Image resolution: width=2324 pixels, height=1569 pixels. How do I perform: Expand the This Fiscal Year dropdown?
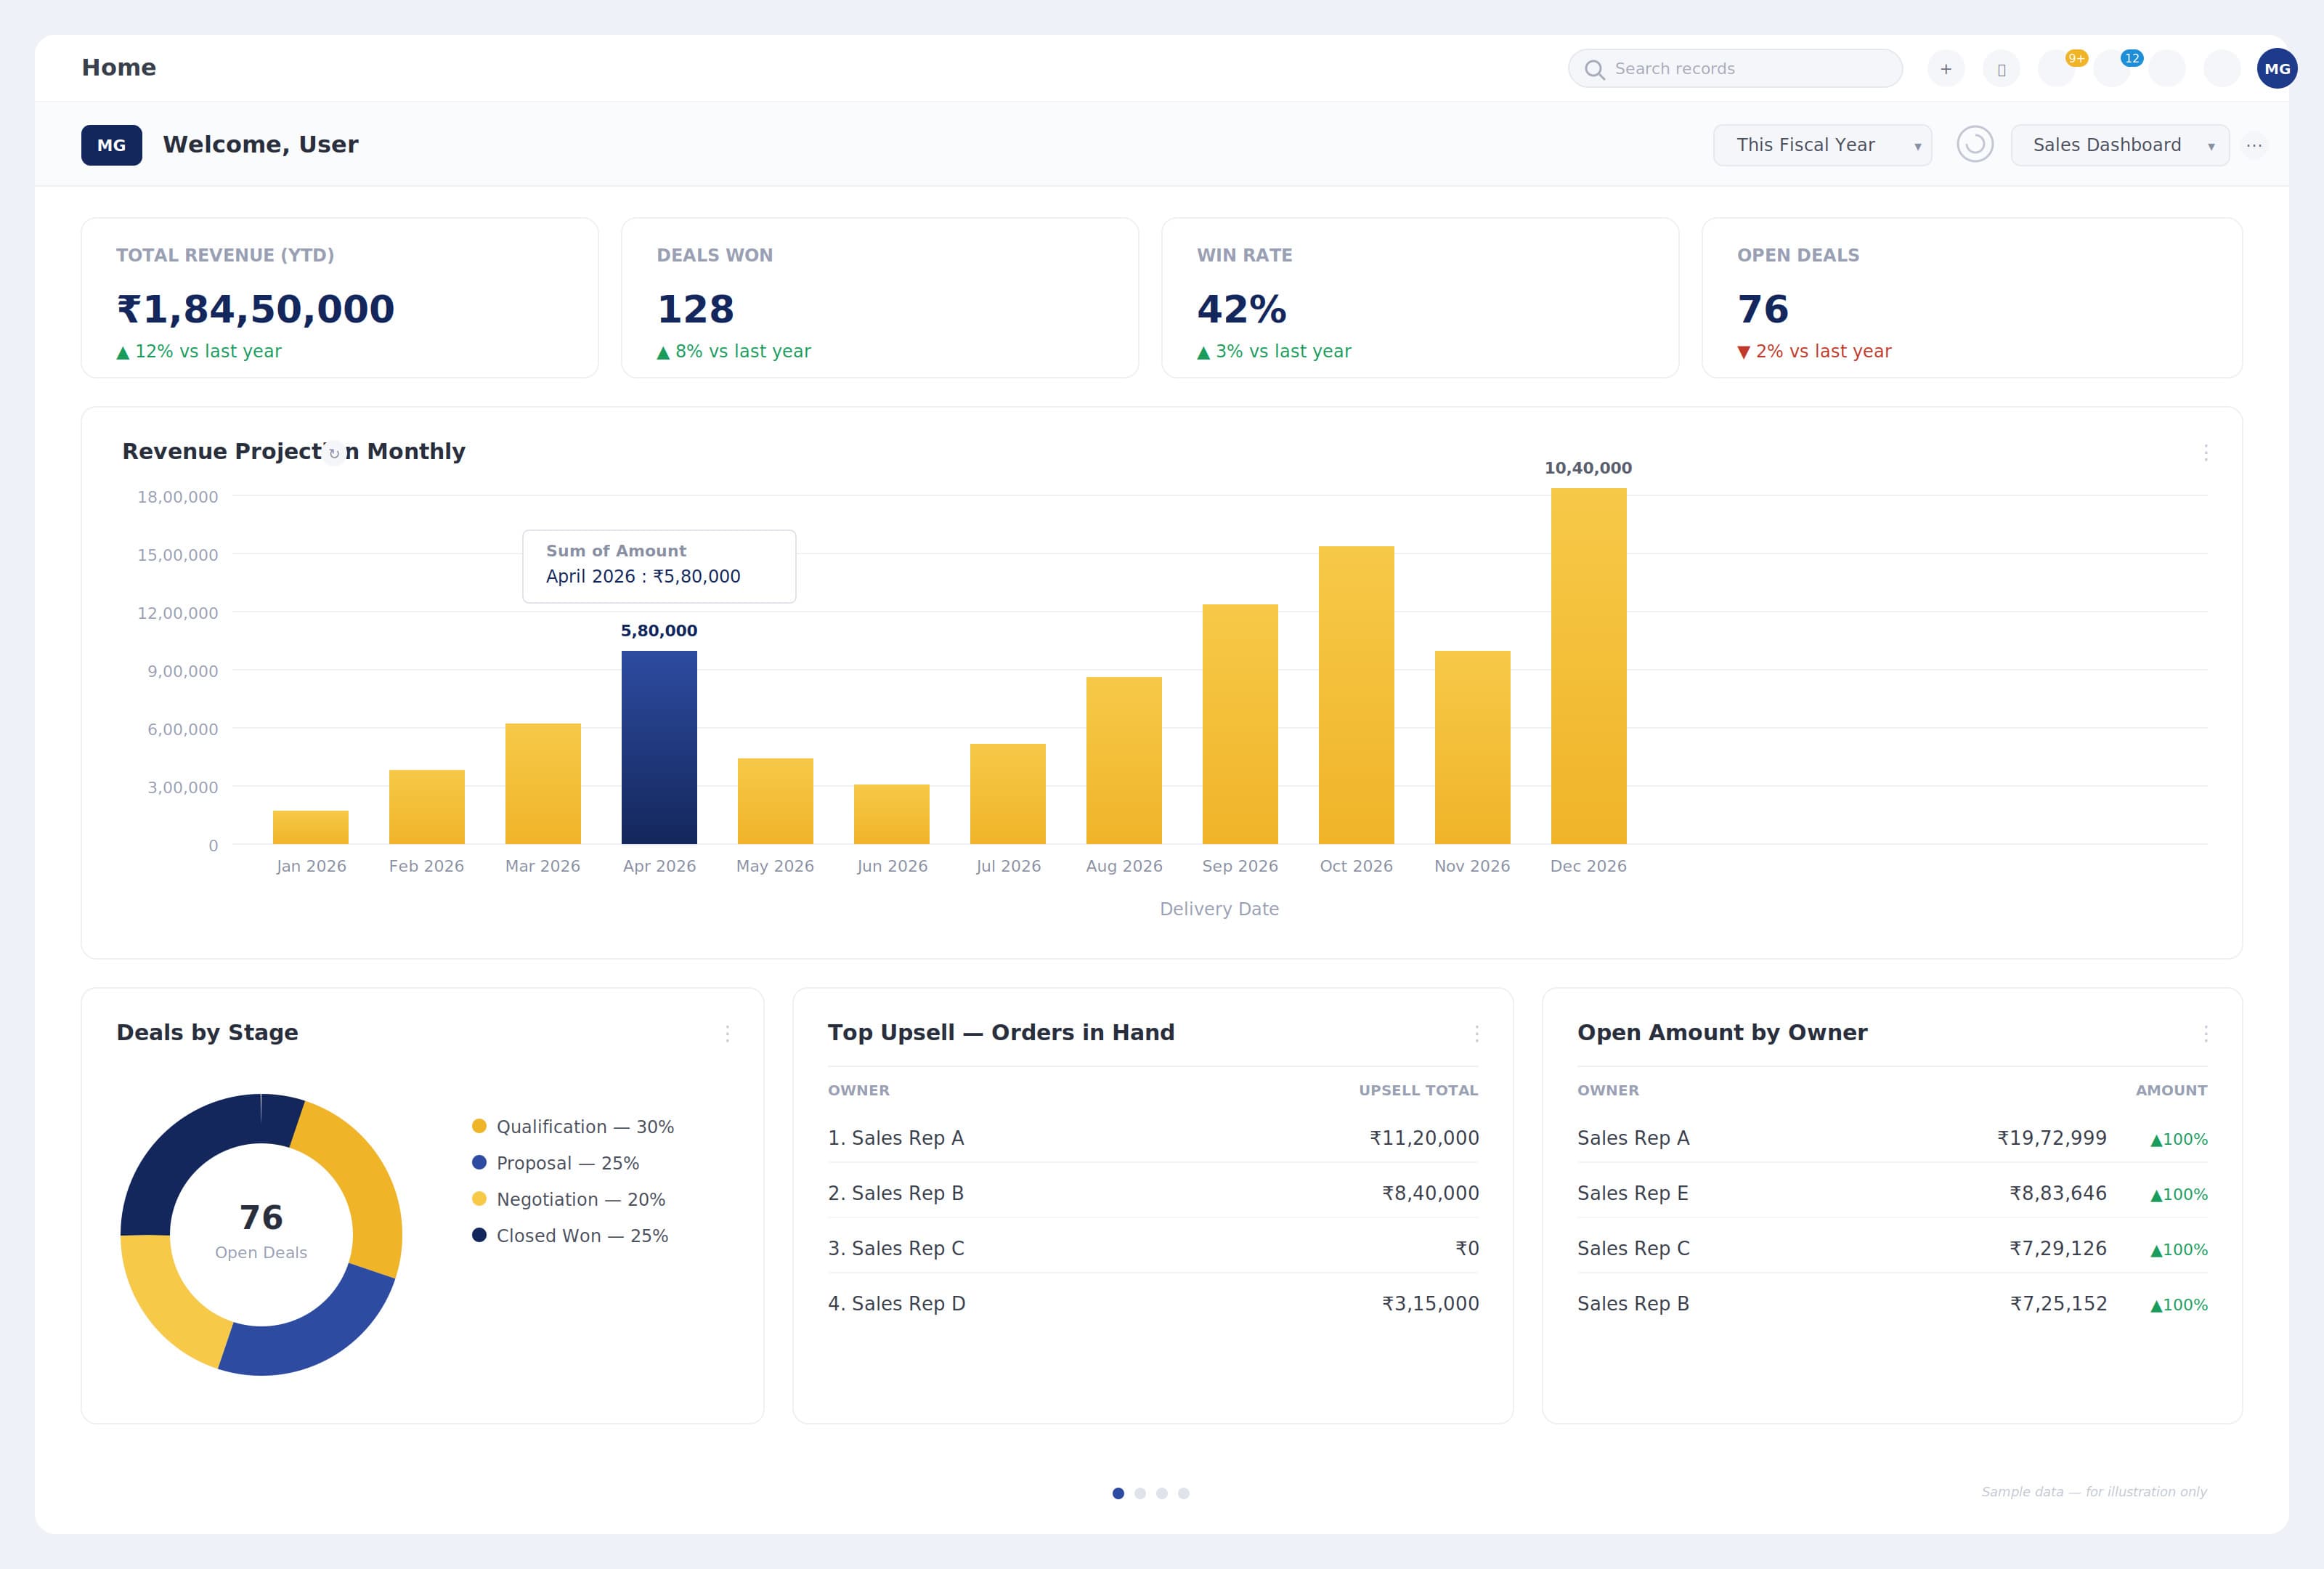point(1822,145)
